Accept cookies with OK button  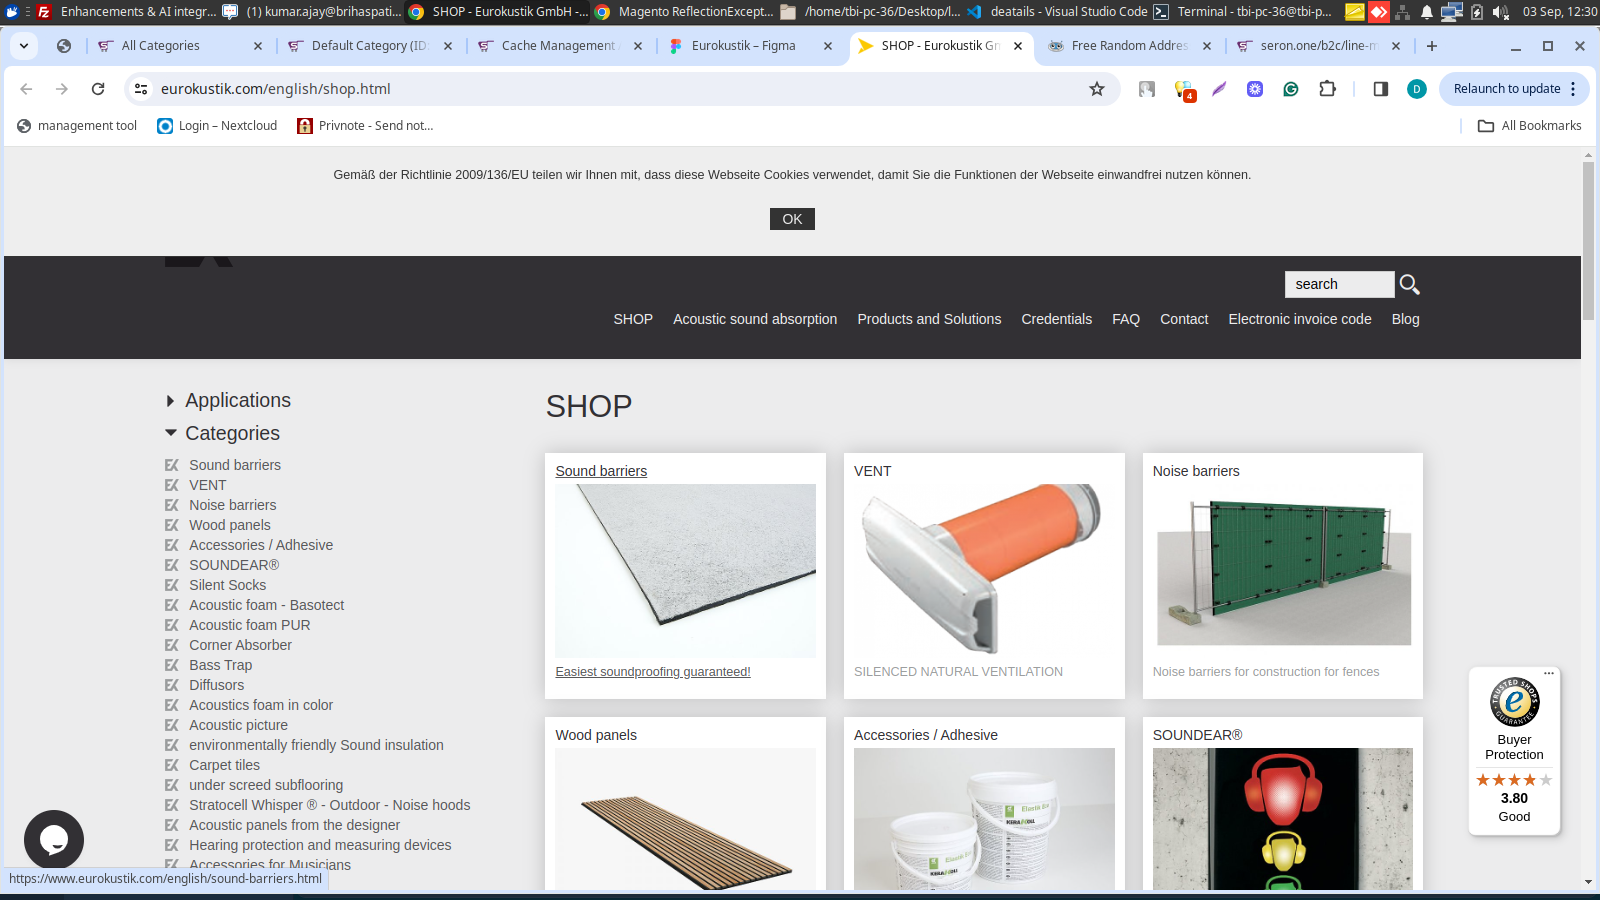click(x=792, y=219)
